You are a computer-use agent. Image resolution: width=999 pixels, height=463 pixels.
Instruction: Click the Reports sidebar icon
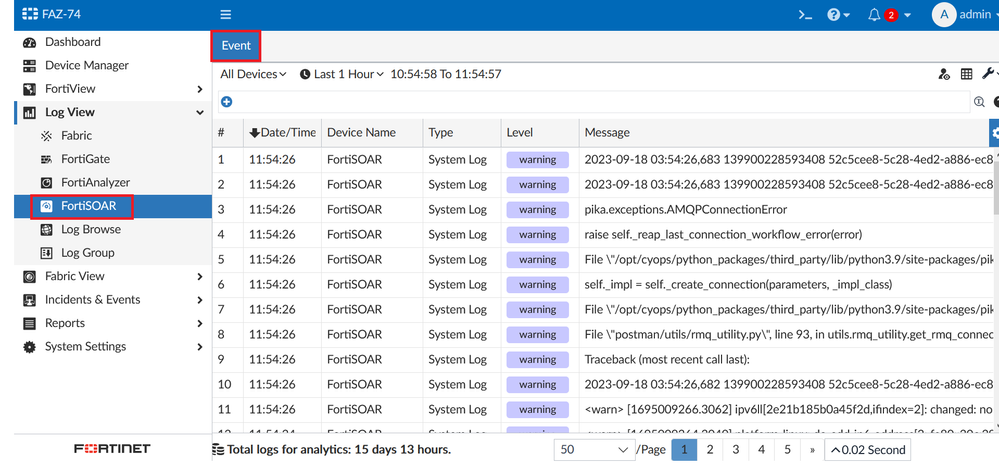29,324
